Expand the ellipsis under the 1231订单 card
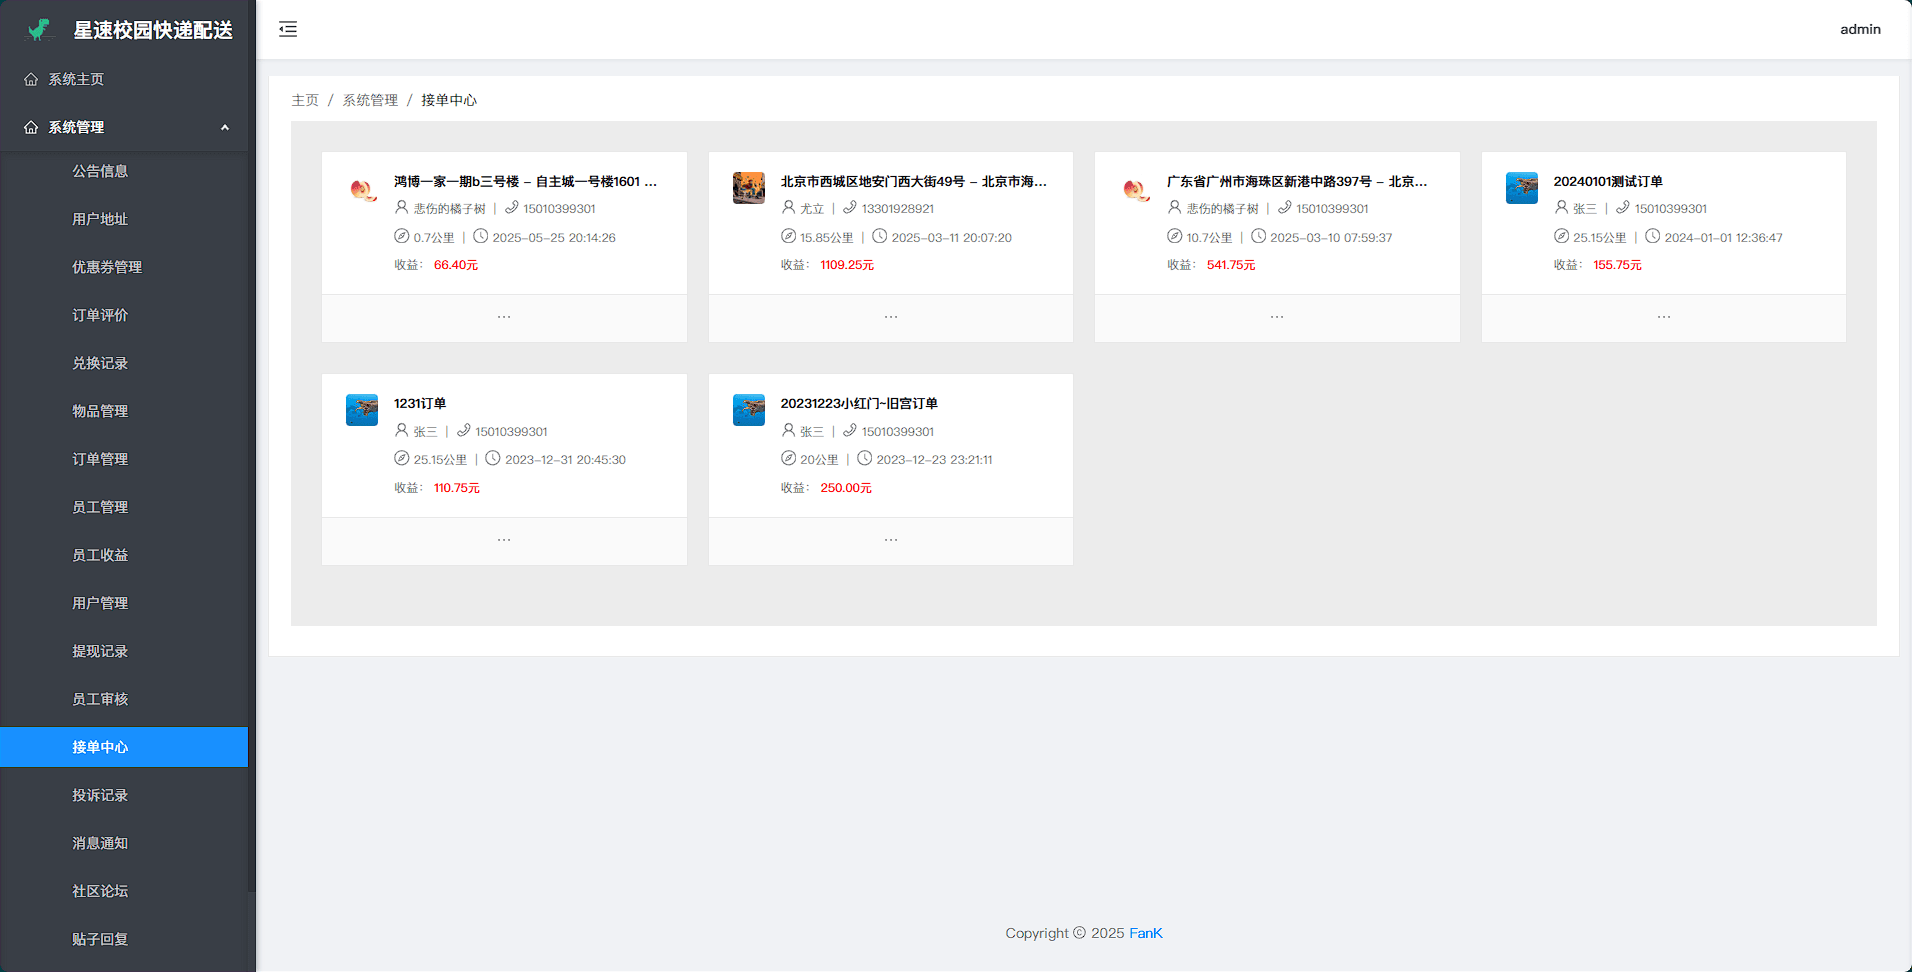The height and width of the screenshot is (972, 1912). point(504,540)
